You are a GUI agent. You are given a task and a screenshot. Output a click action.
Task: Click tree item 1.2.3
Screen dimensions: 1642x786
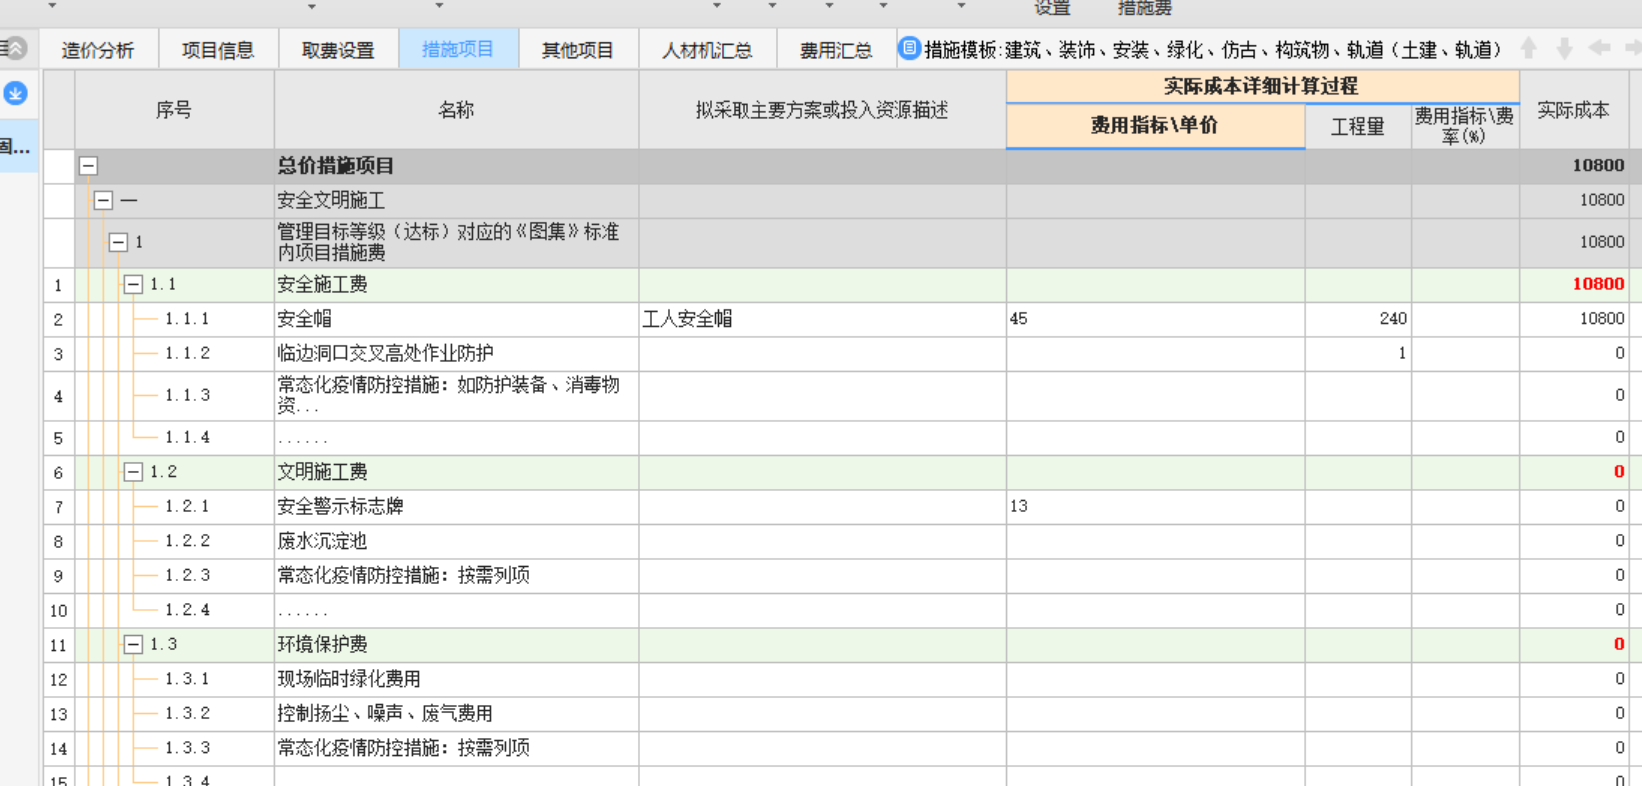187,575
